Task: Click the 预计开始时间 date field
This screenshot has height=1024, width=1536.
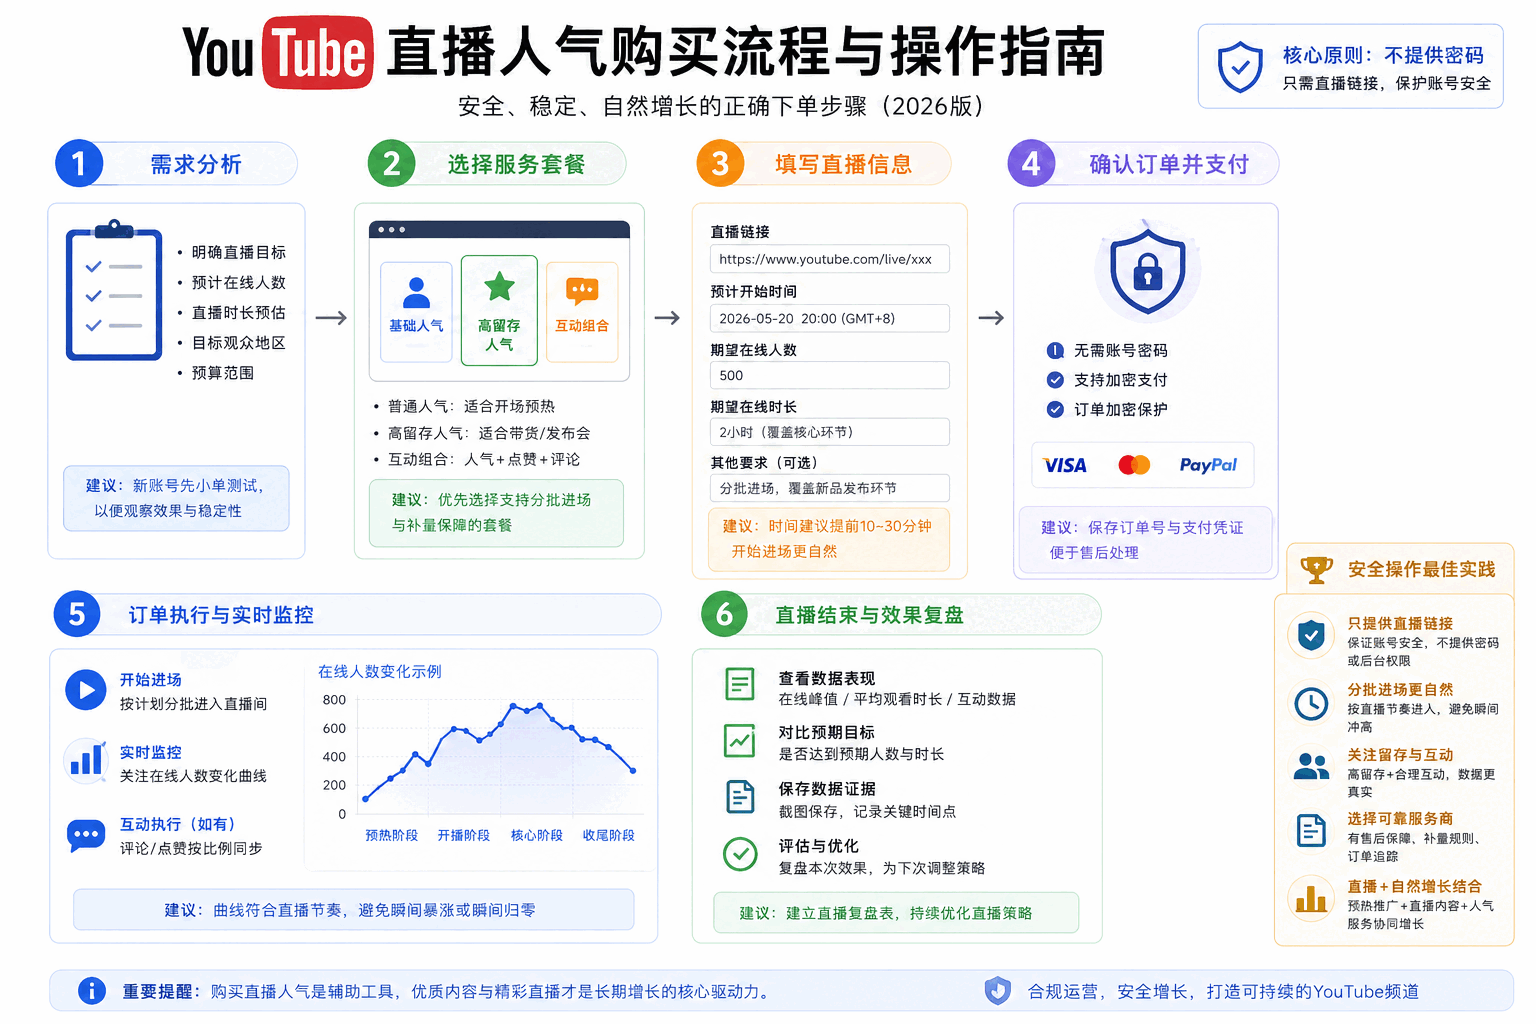Action: (x=829, y=318)
